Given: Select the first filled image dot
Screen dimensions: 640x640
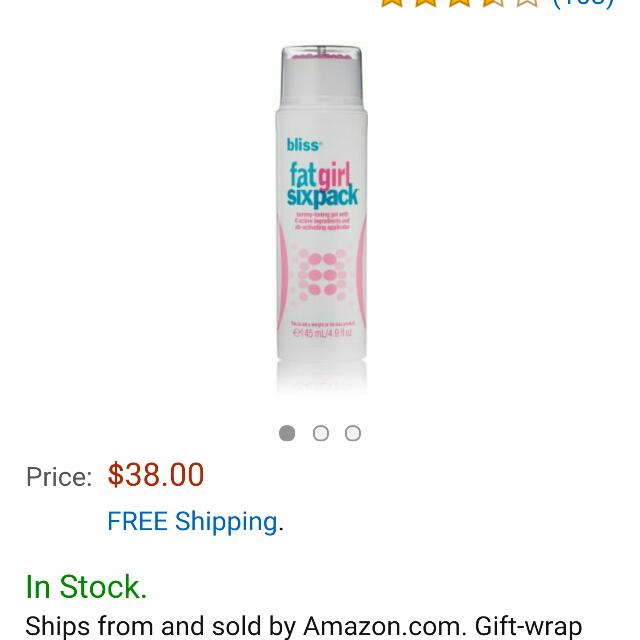Looking at the screenshot, I should click(x=287, y=433).
